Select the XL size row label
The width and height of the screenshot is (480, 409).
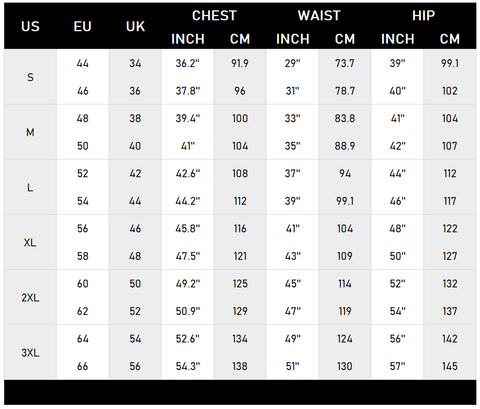click(30, 243)
